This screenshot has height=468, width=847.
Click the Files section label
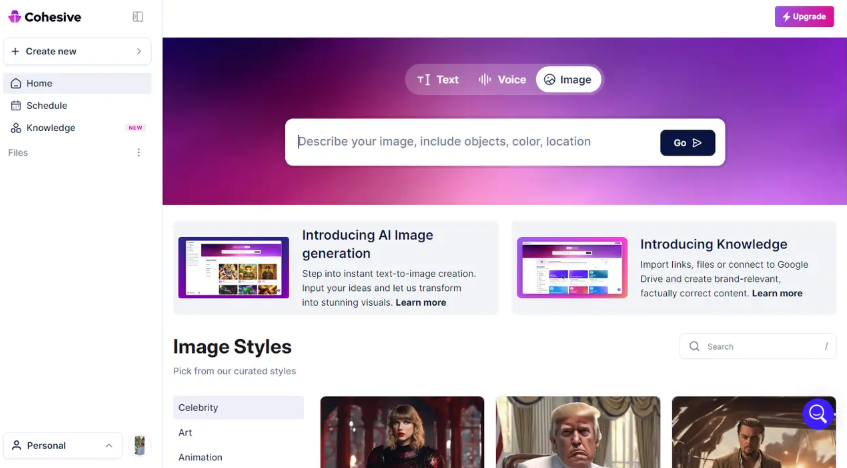[18, 153]
